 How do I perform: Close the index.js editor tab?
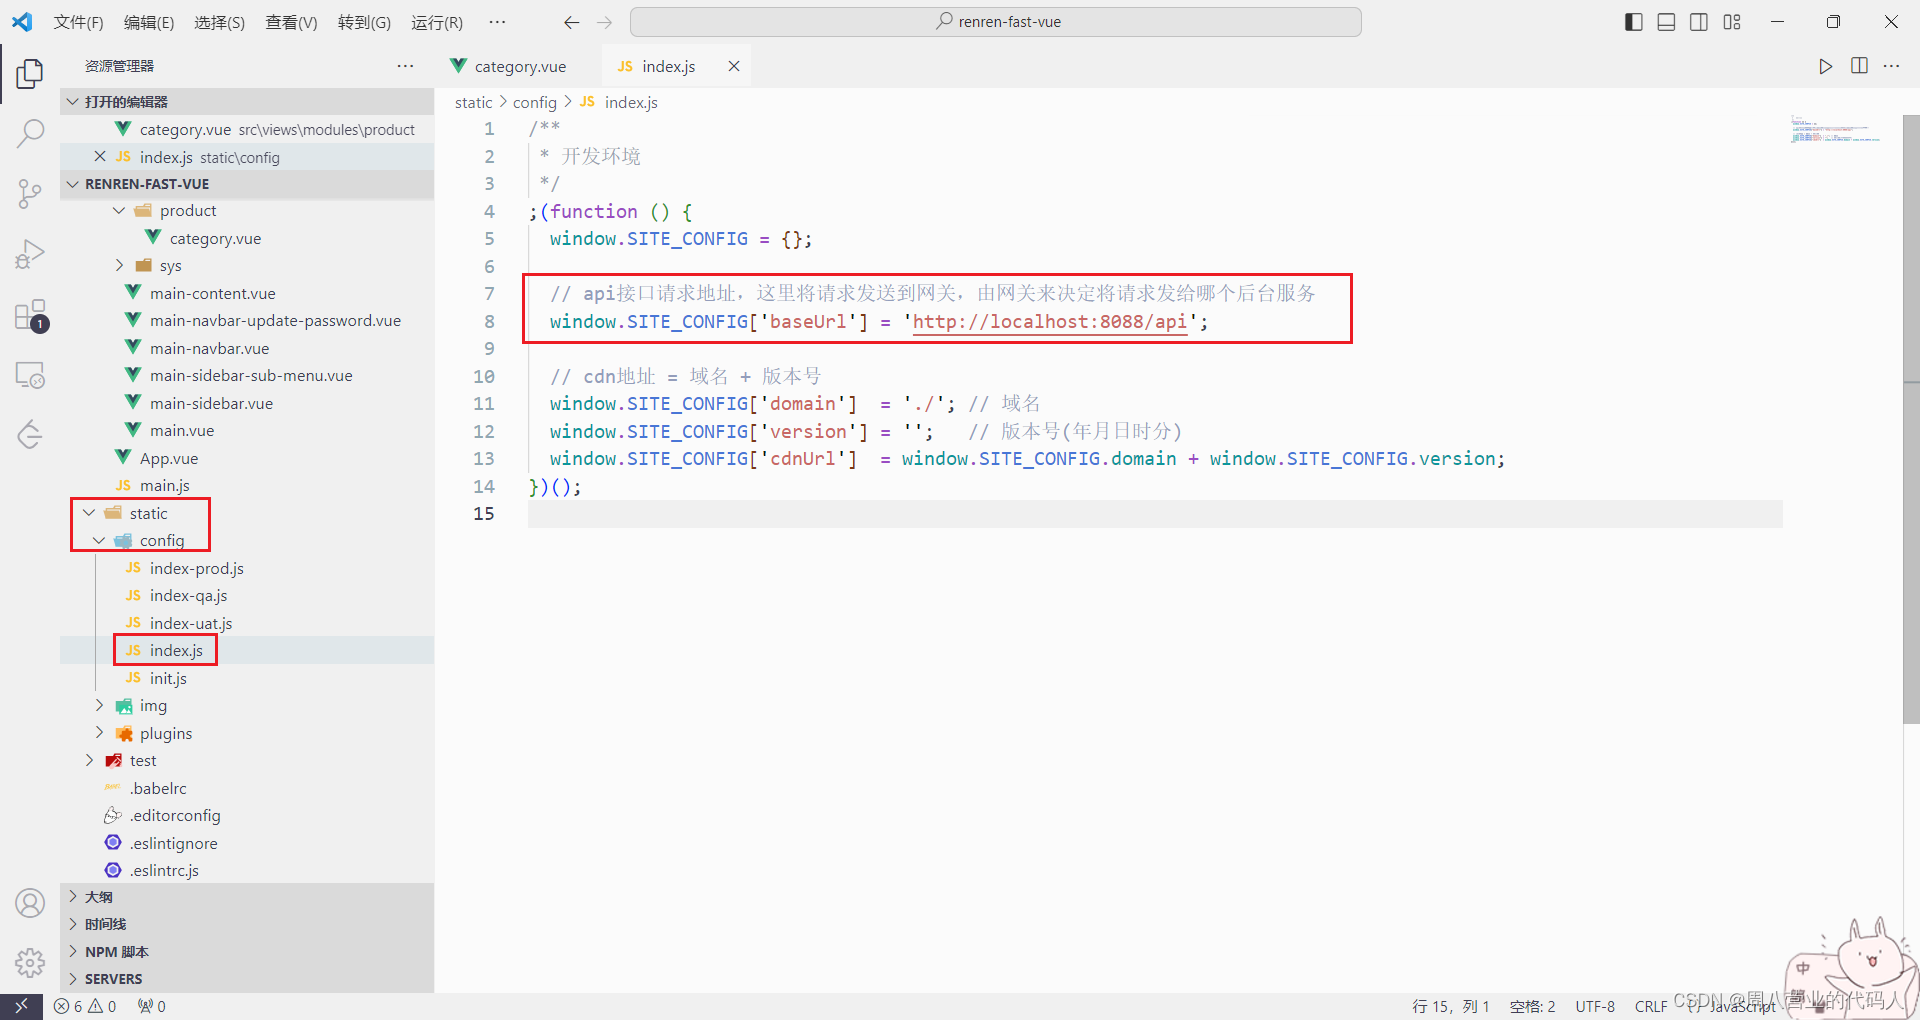click(734, 66)
